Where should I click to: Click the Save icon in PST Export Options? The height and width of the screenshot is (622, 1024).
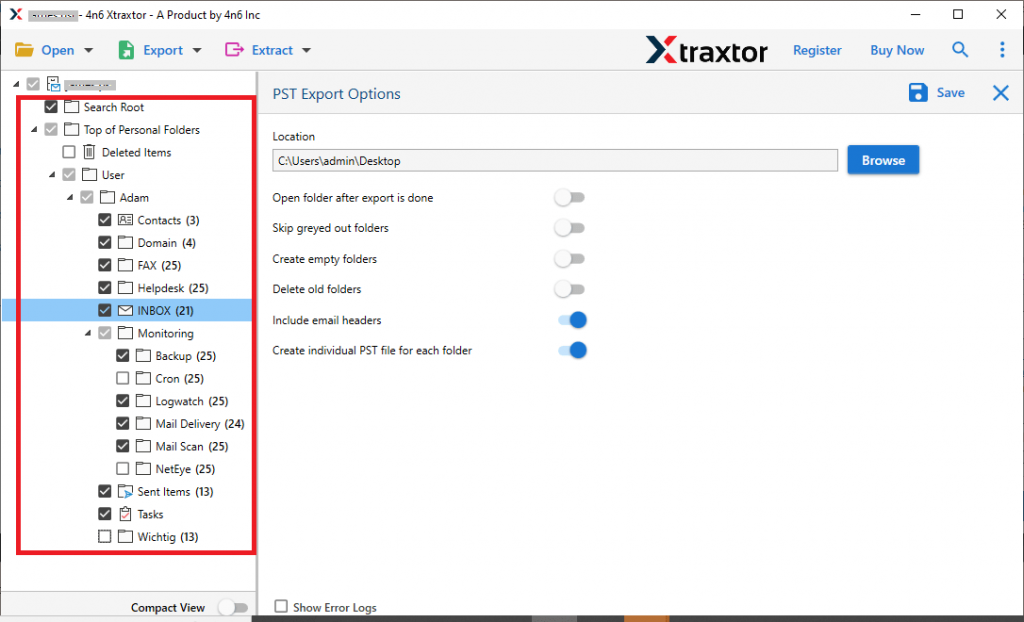pyautogui.click(x=918, y=92)
